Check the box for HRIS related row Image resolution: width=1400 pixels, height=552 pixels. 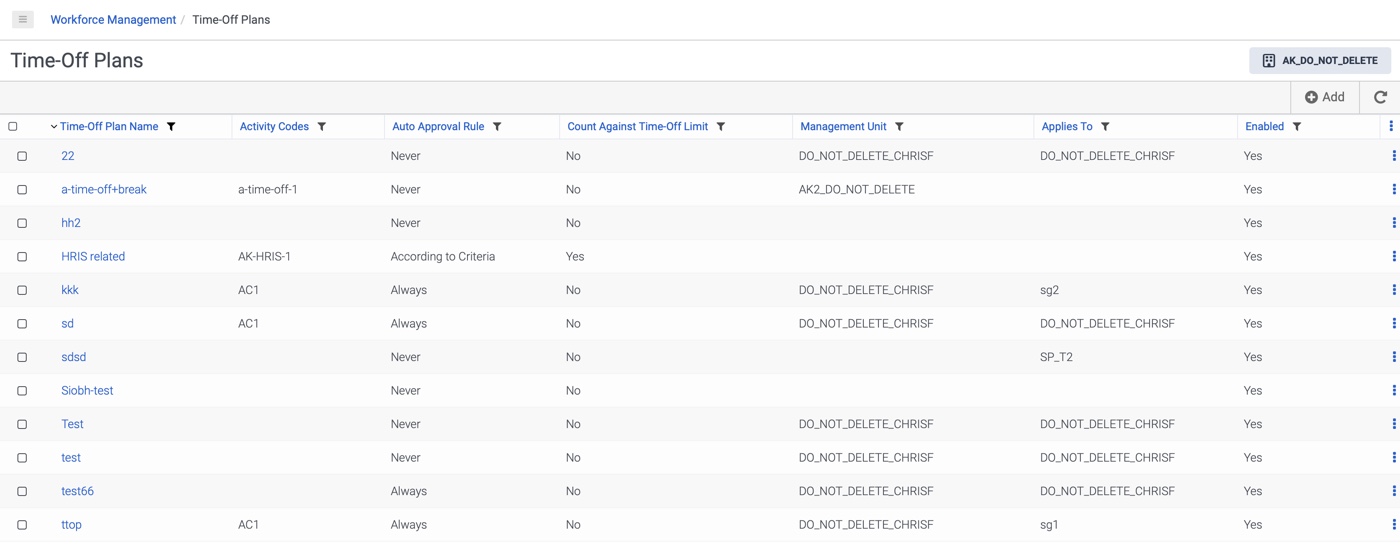[x=22, y=257]
